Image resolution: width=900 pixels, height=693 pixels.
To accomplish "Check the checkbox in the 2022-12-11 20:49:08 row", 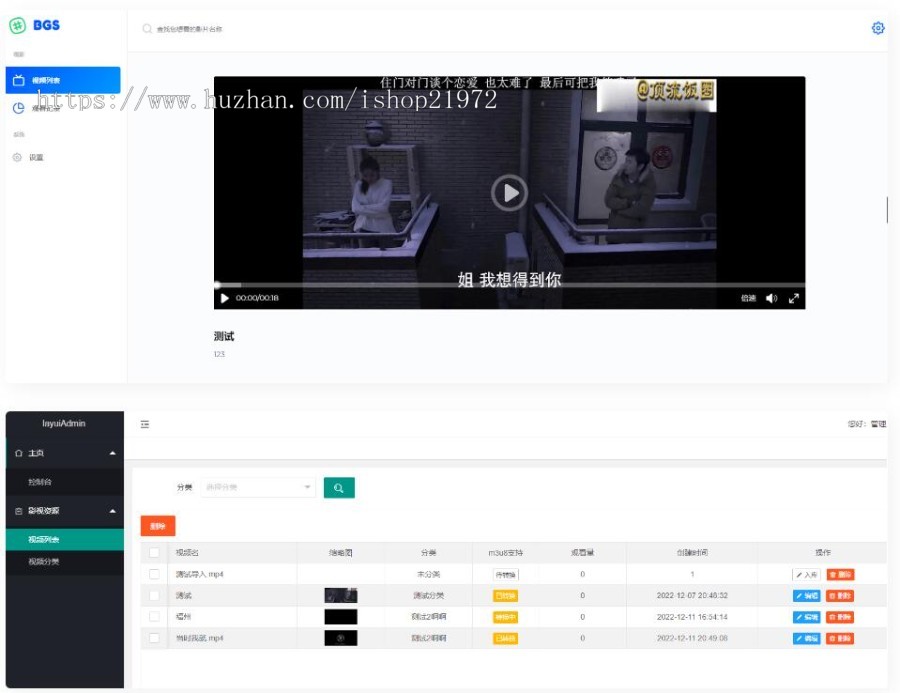I will pyautogui.click(x=154, y=638).
